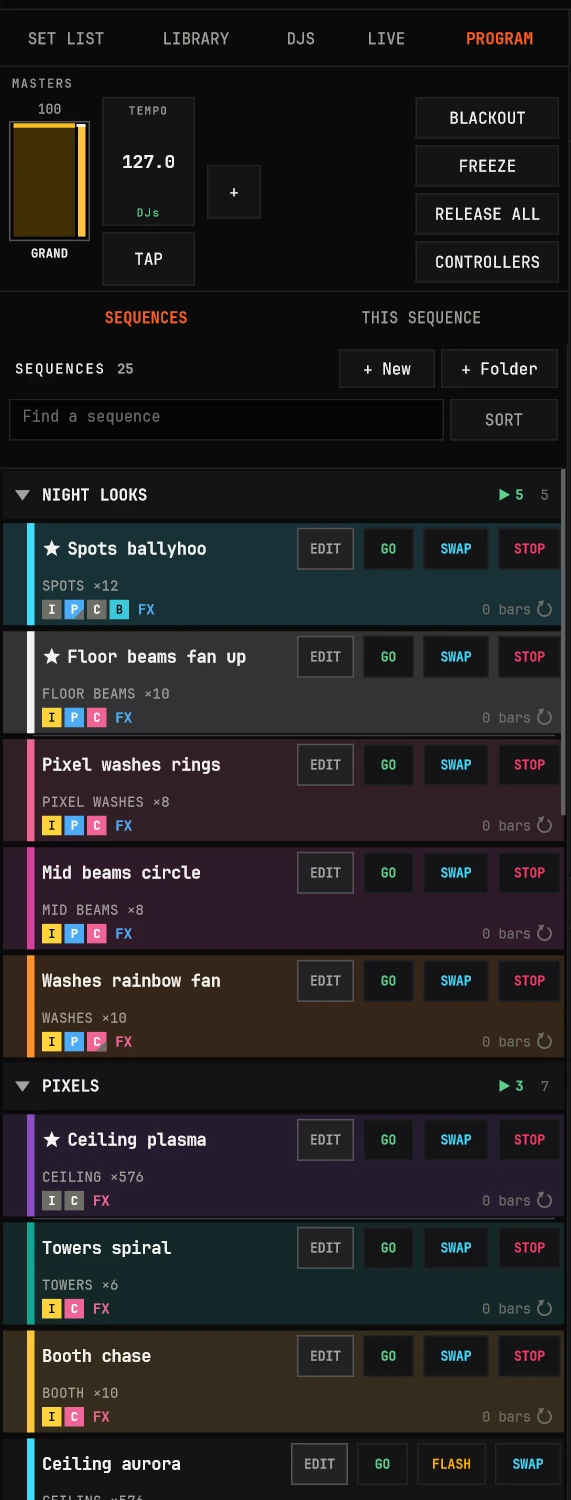This screenshot has width=571, height=1500.
Task: Create a sequence with + New
Action: 387,369
